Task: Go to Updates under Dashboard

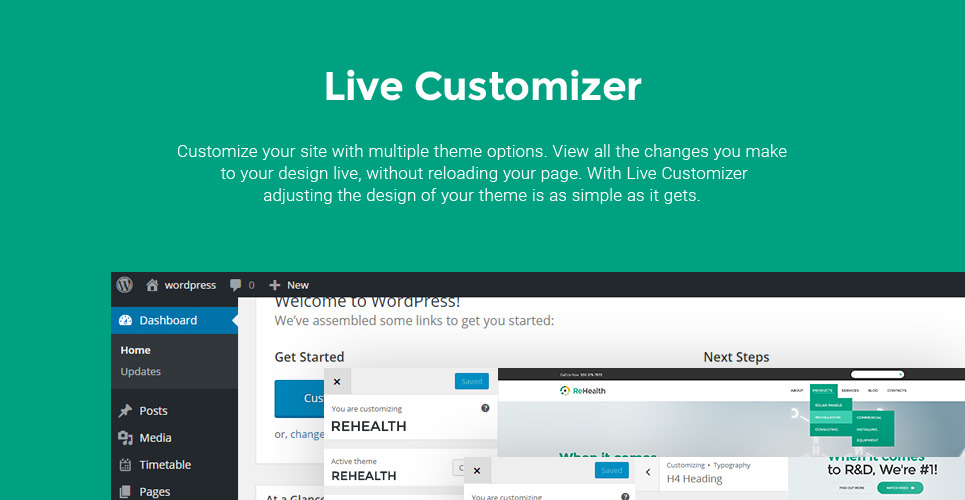Action: pyautogui.click(x=141, y=372)
